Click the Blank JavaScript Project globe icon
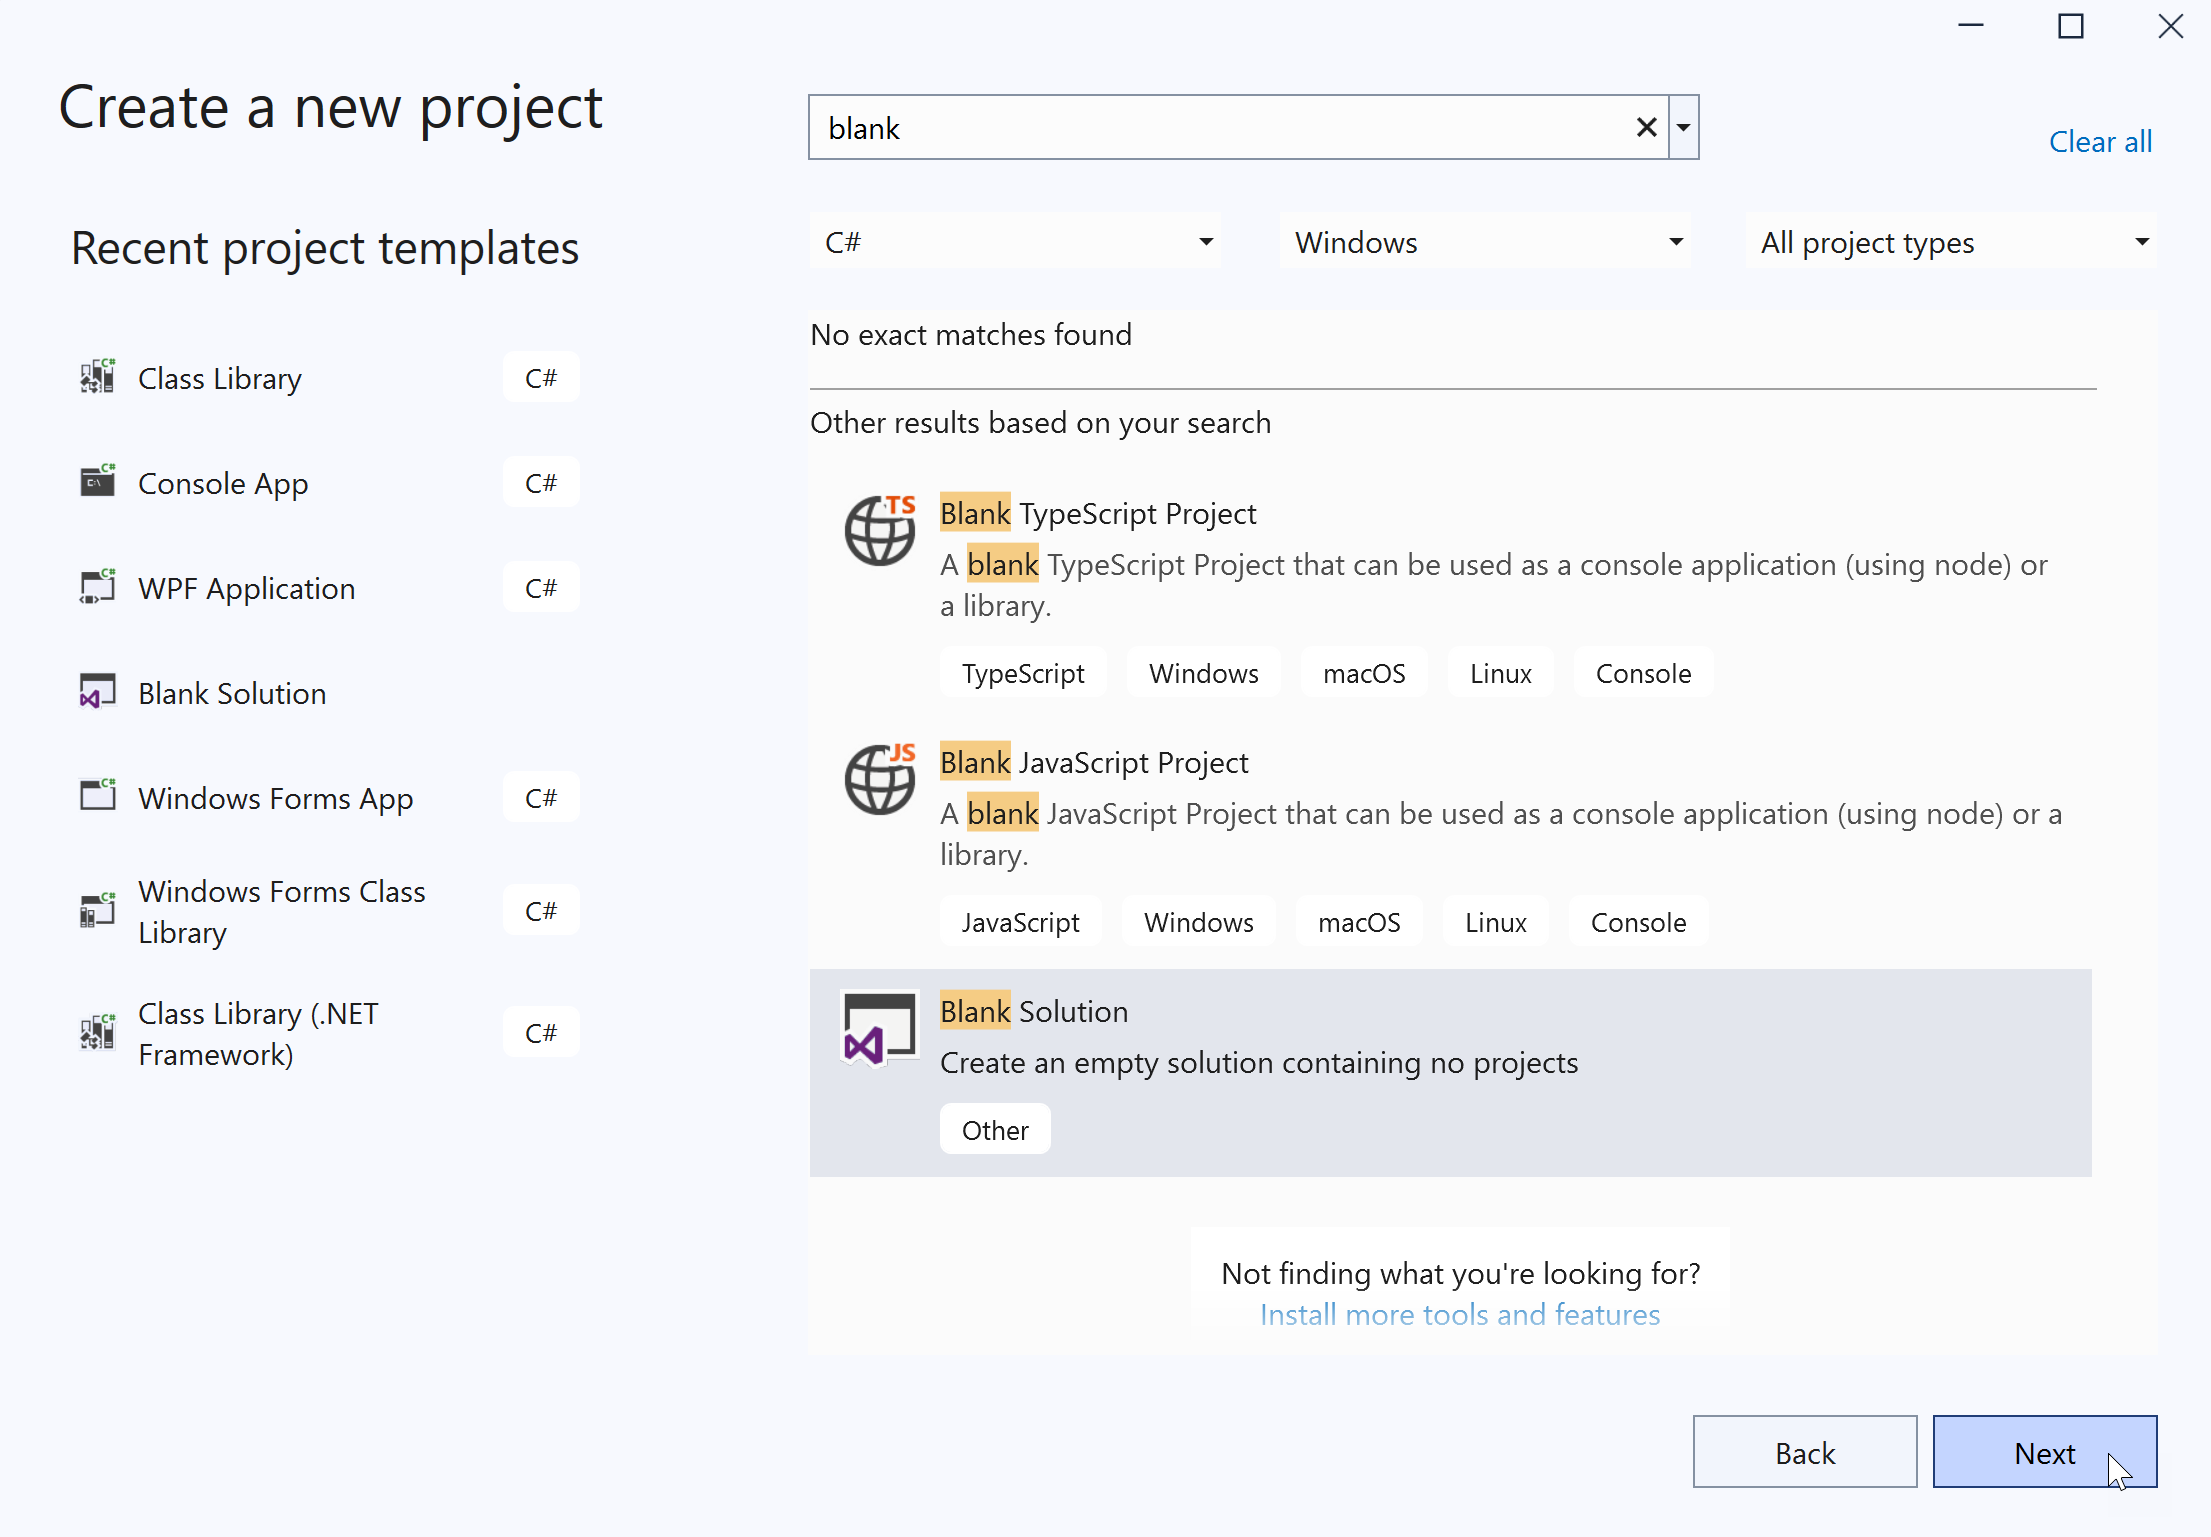 (x=879, y=779)
